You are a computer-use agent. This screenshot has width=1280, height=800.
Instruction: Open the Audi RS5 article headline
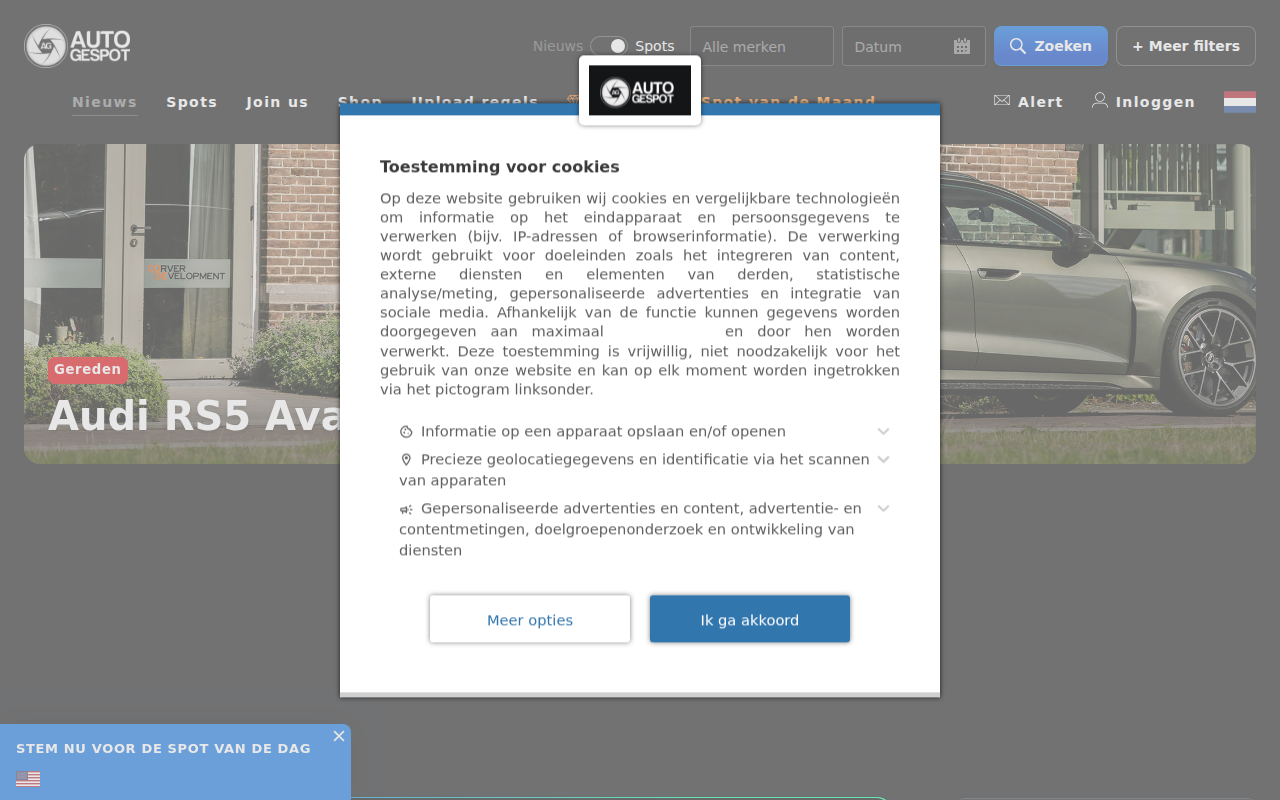pyautogui.click(x=195, y=416)
